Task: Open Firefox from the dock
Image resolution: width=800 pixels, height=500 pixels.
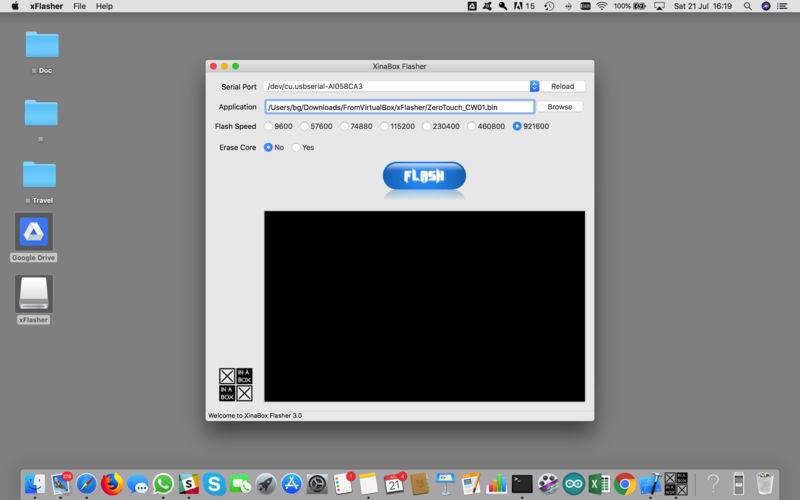Action: click(x=112, y=484)
